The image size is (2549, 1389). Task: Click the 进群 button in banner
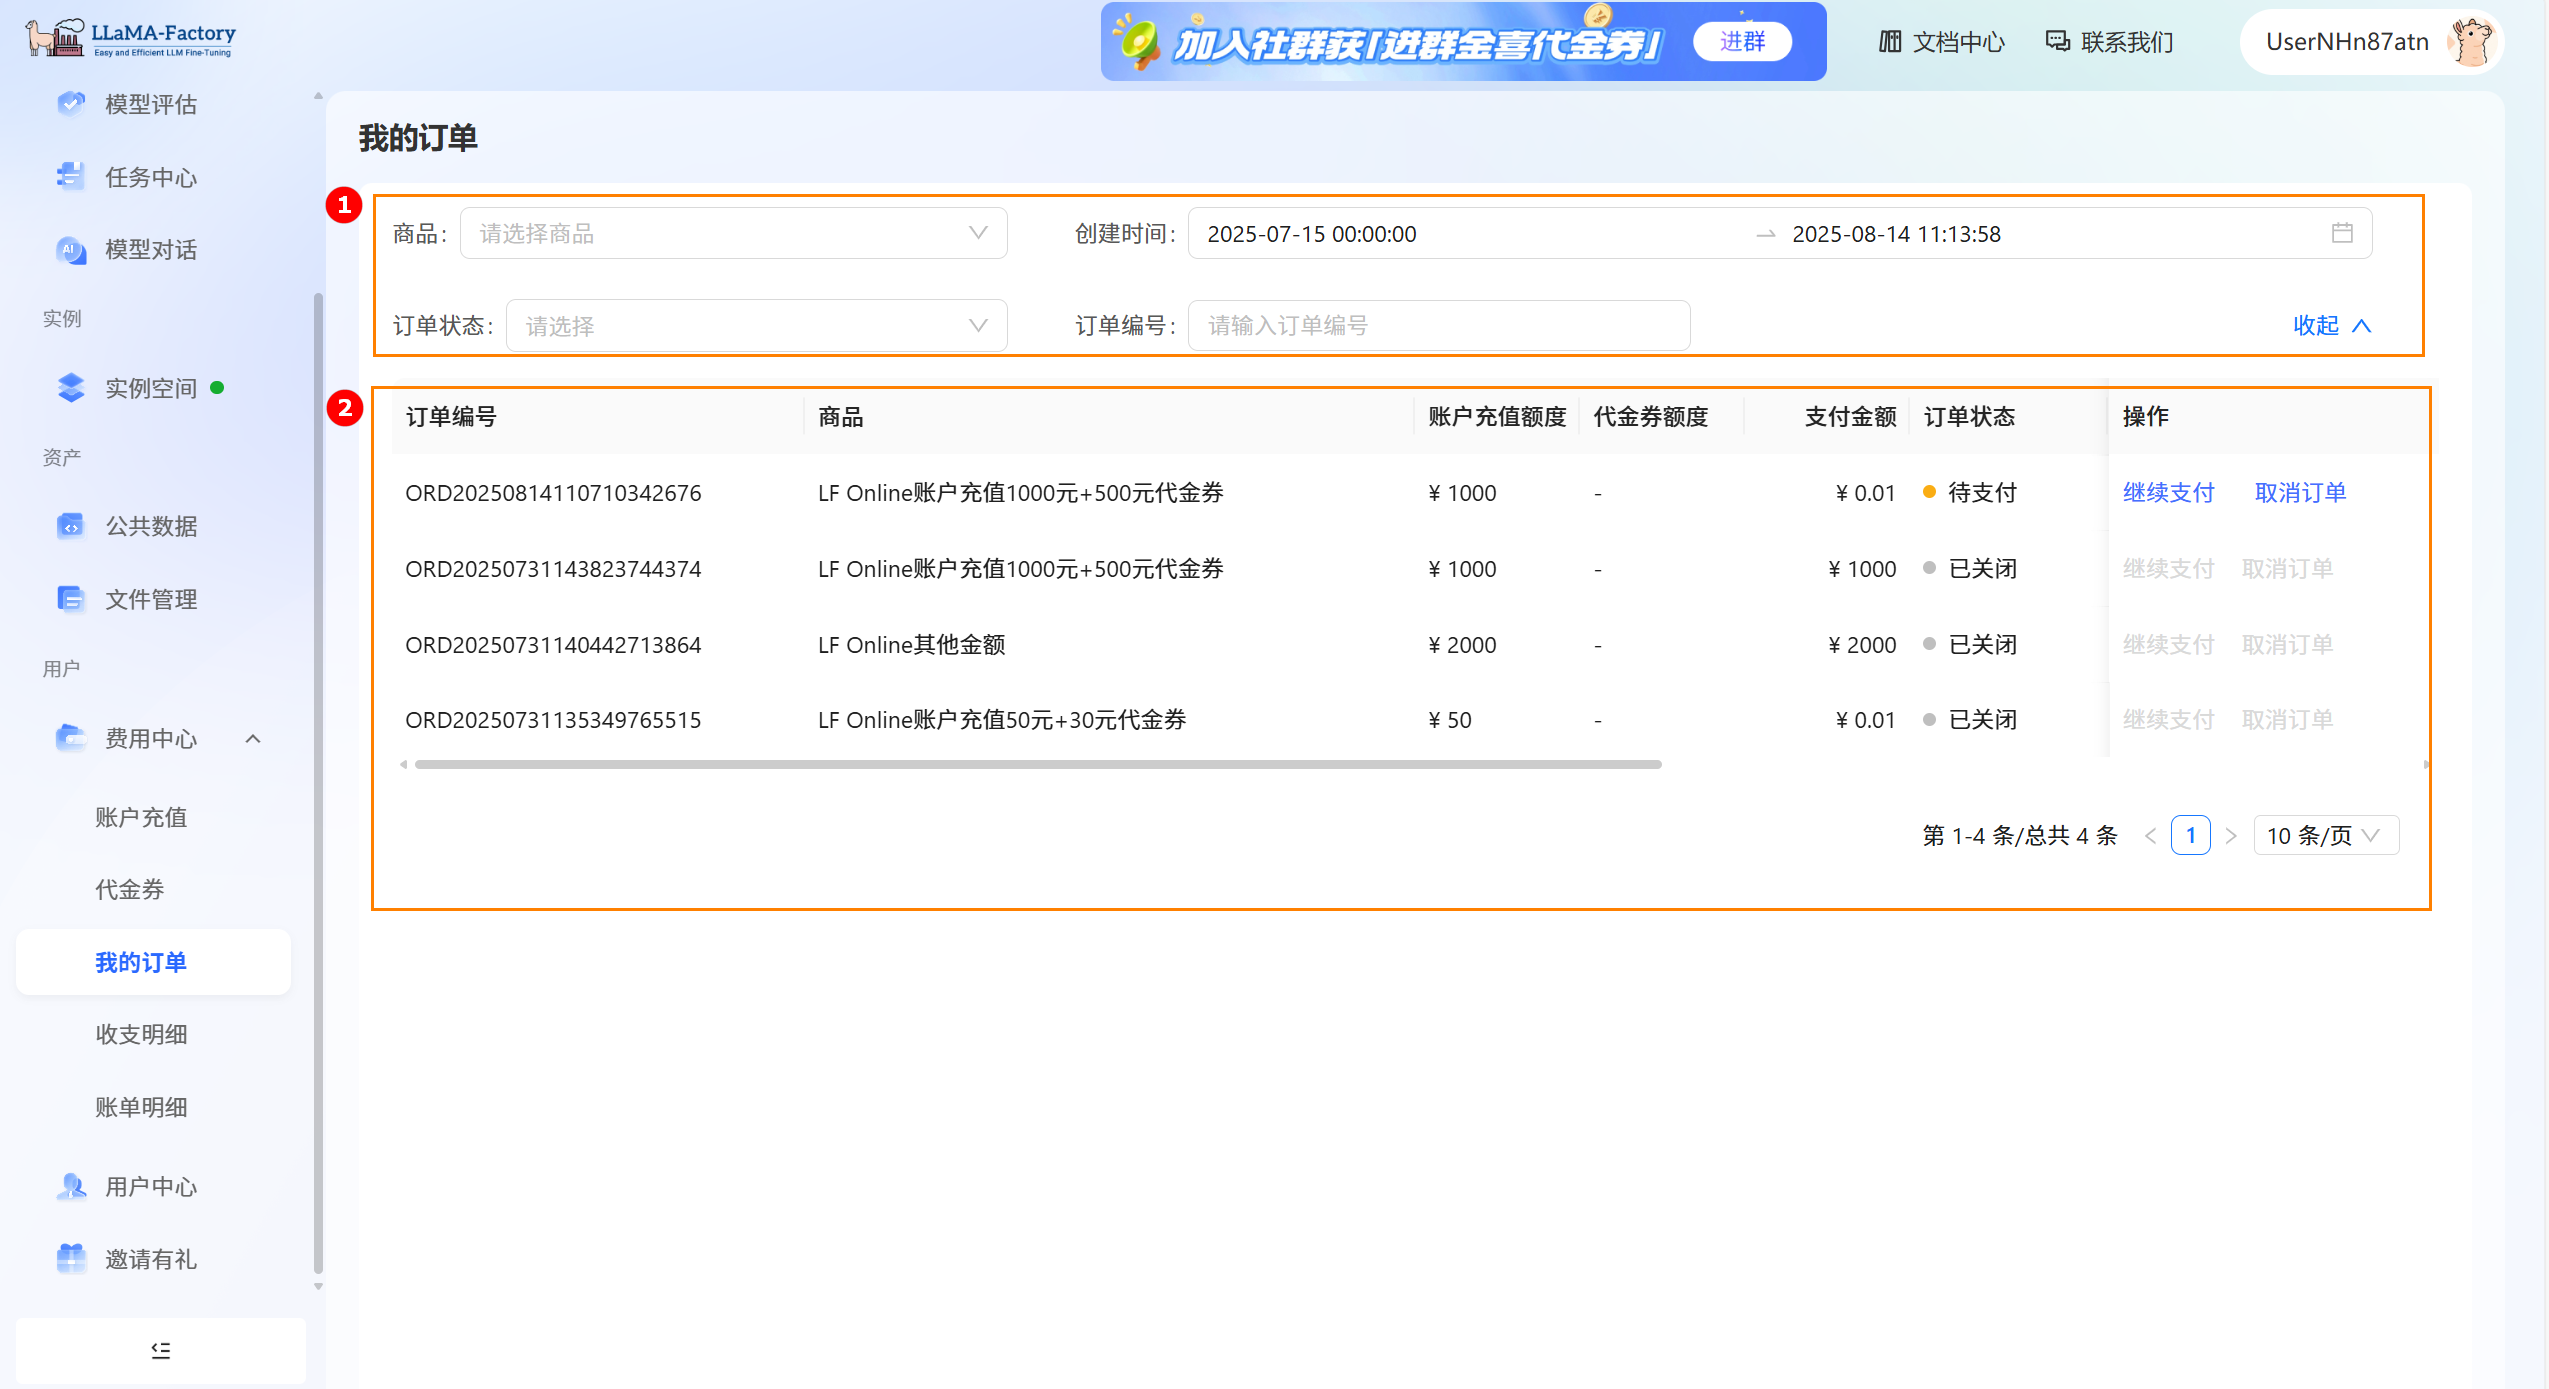(1742, 42)
